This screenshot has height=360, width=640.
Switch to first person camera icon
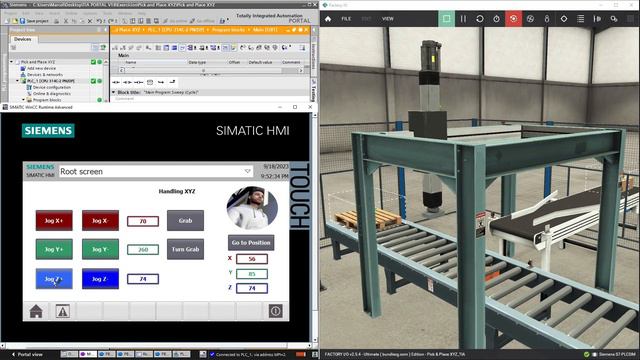(x=547, y=19)
